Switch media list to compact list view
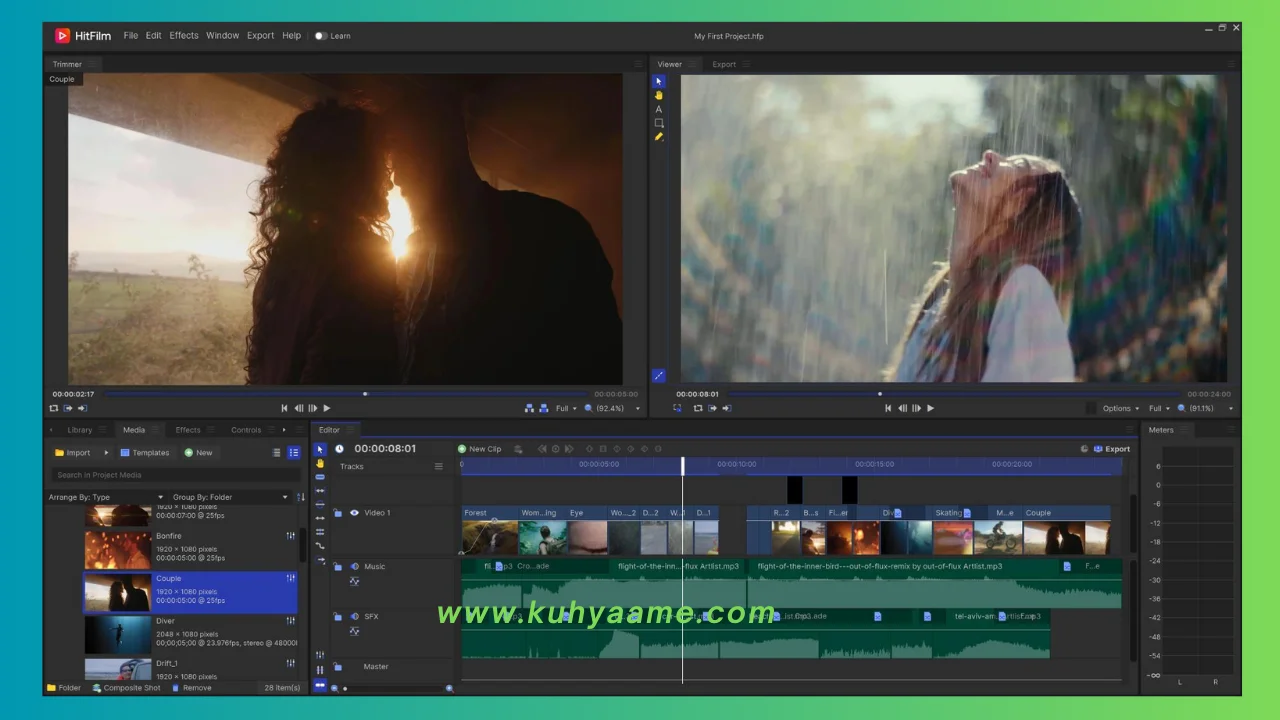 click(277, 453)
